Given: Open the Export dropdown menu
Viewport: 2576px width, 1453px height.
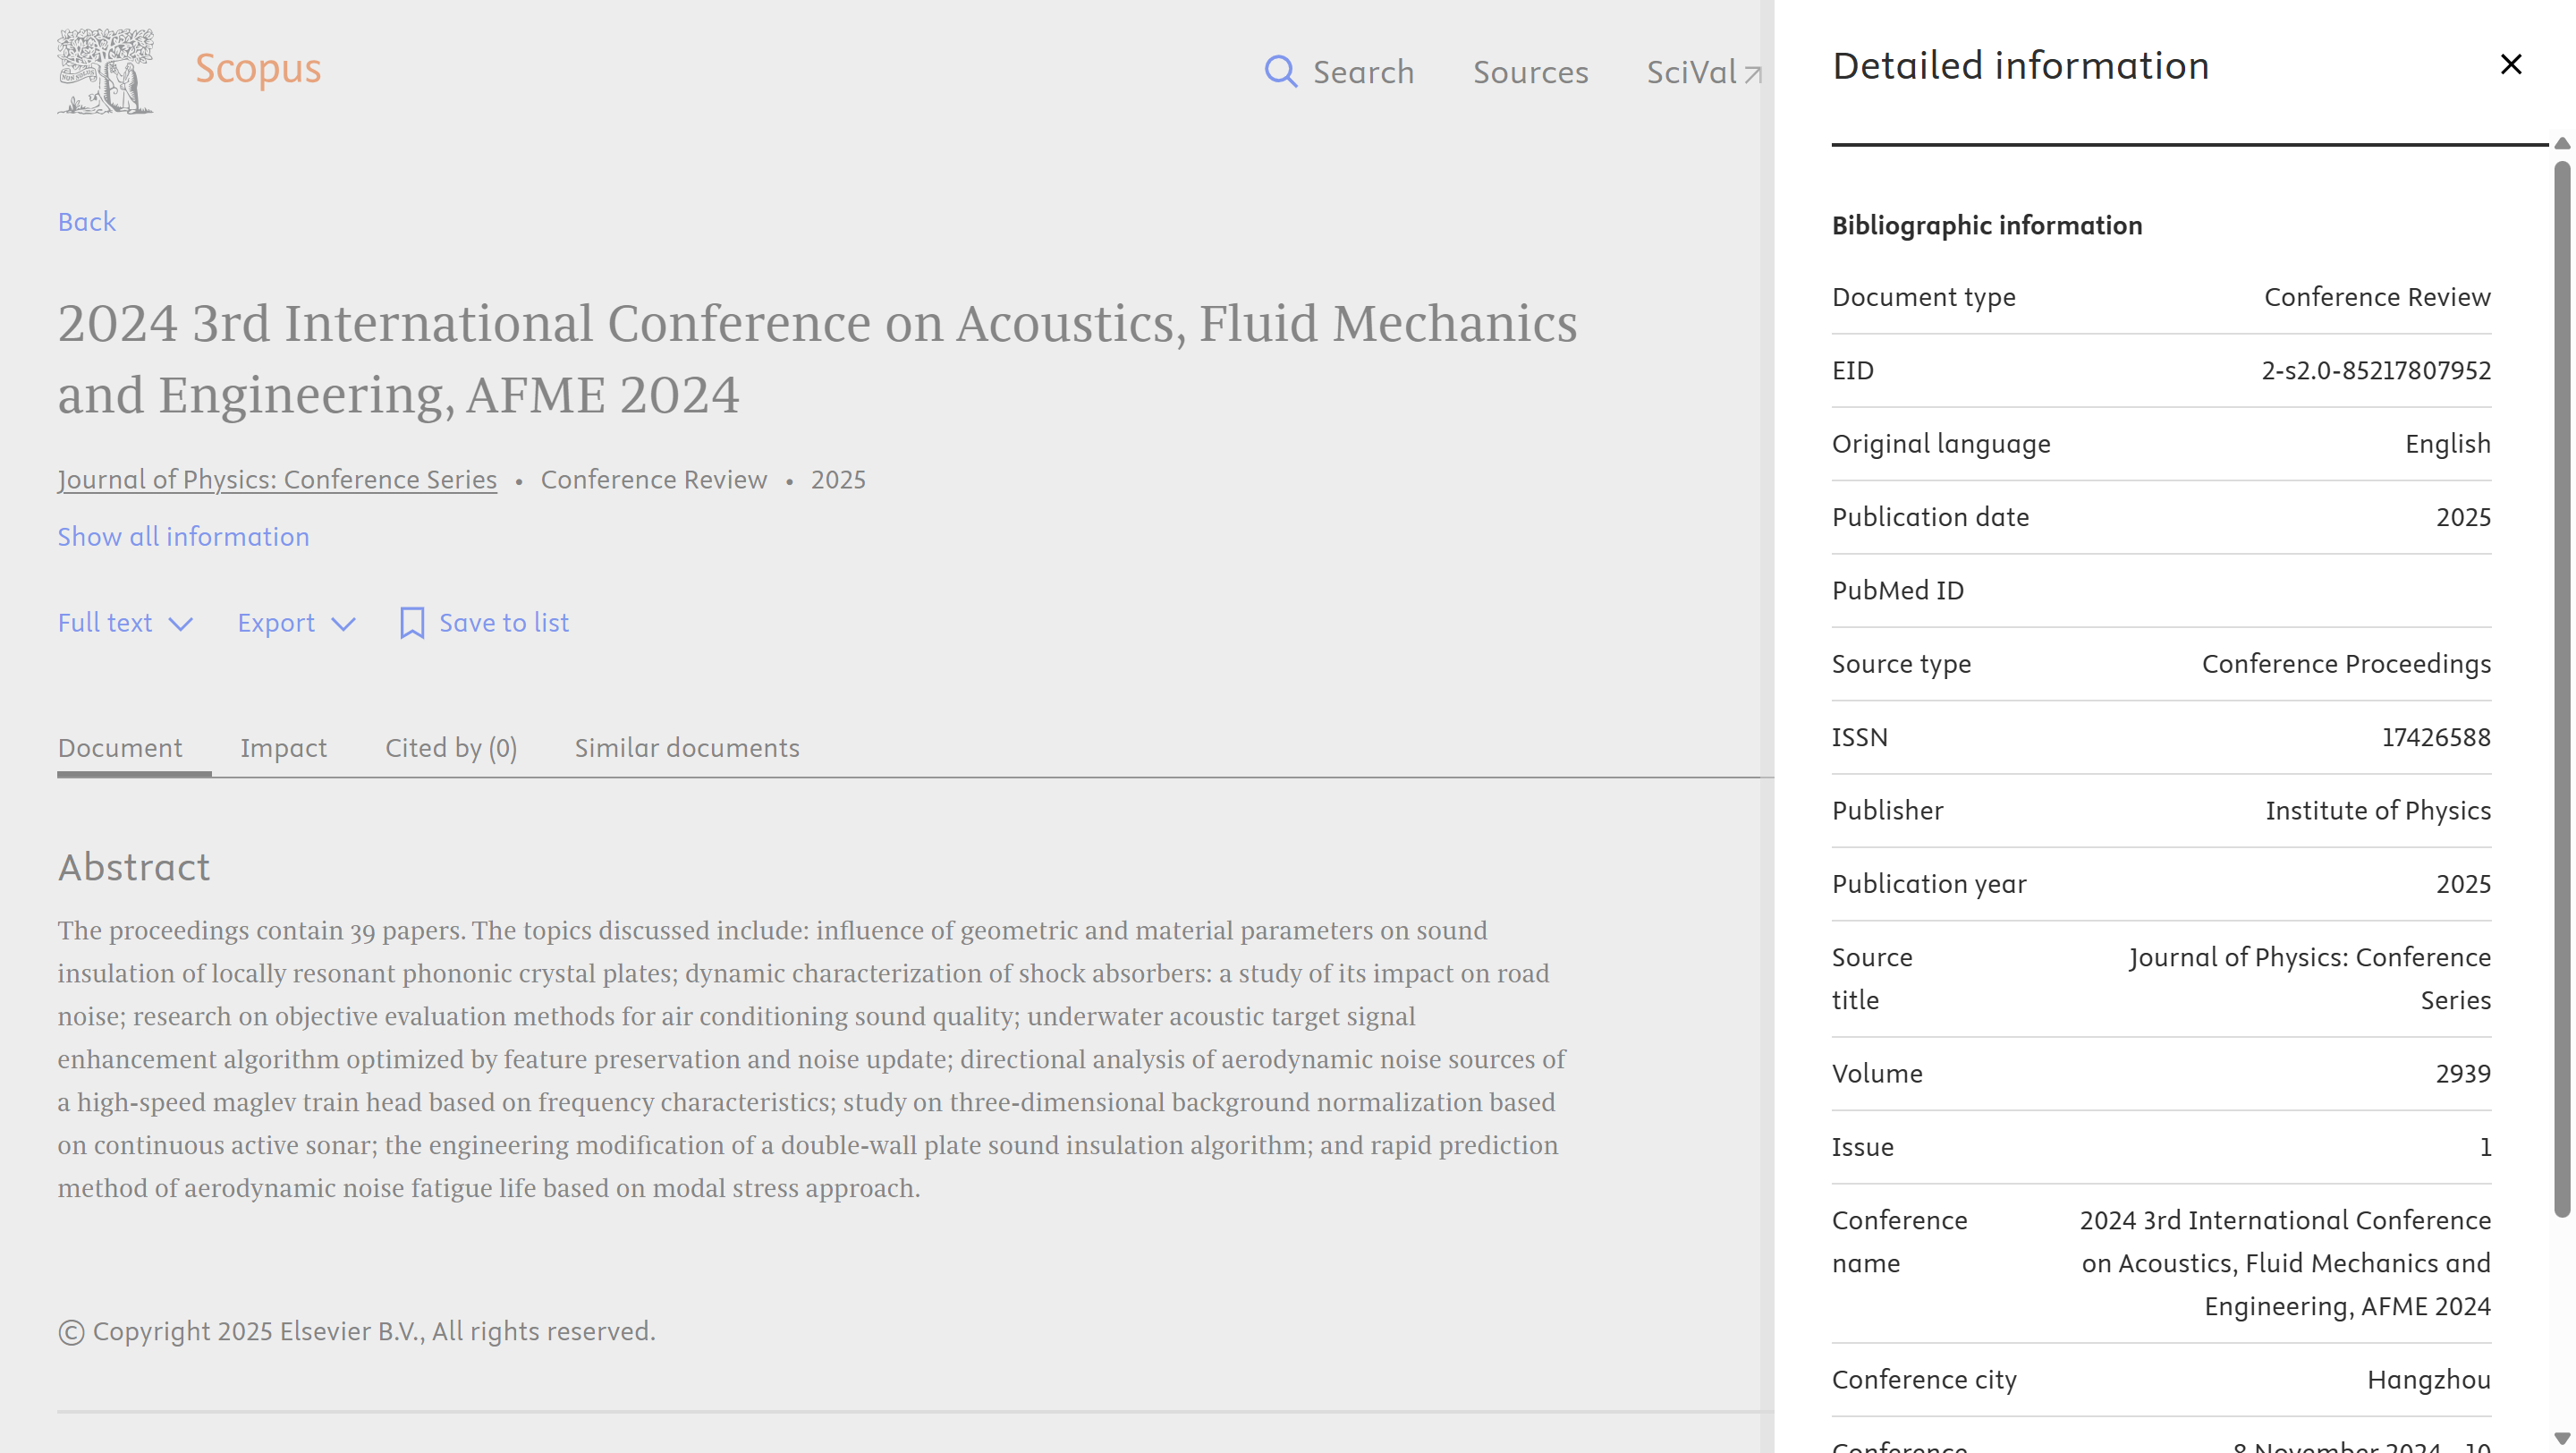Looking at the screenshot, I should 296,623.
